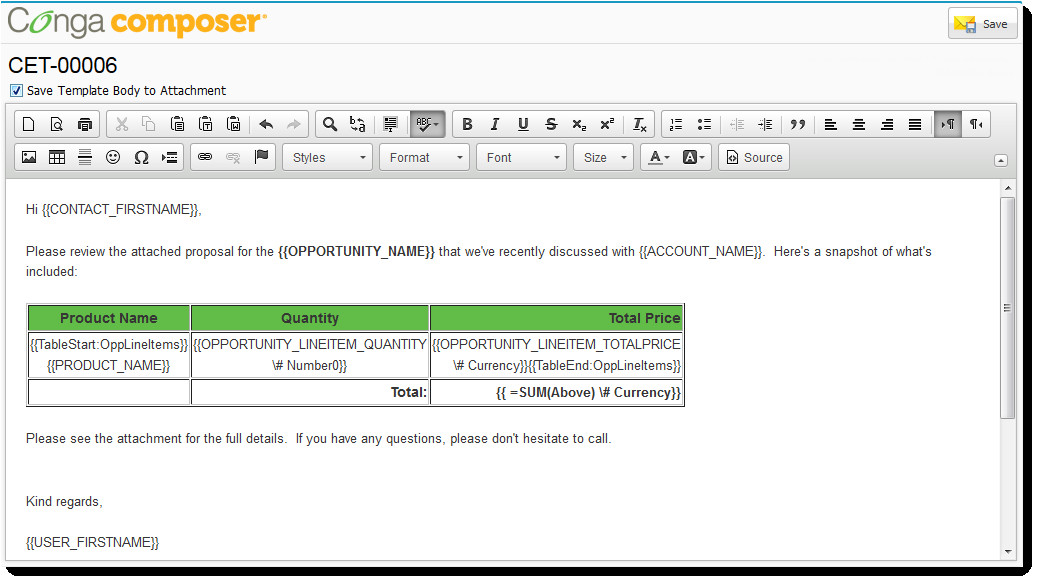Open the Format dropdown
The height and width of the screenshot is (582, 1038).
click(x=424, y=158)
